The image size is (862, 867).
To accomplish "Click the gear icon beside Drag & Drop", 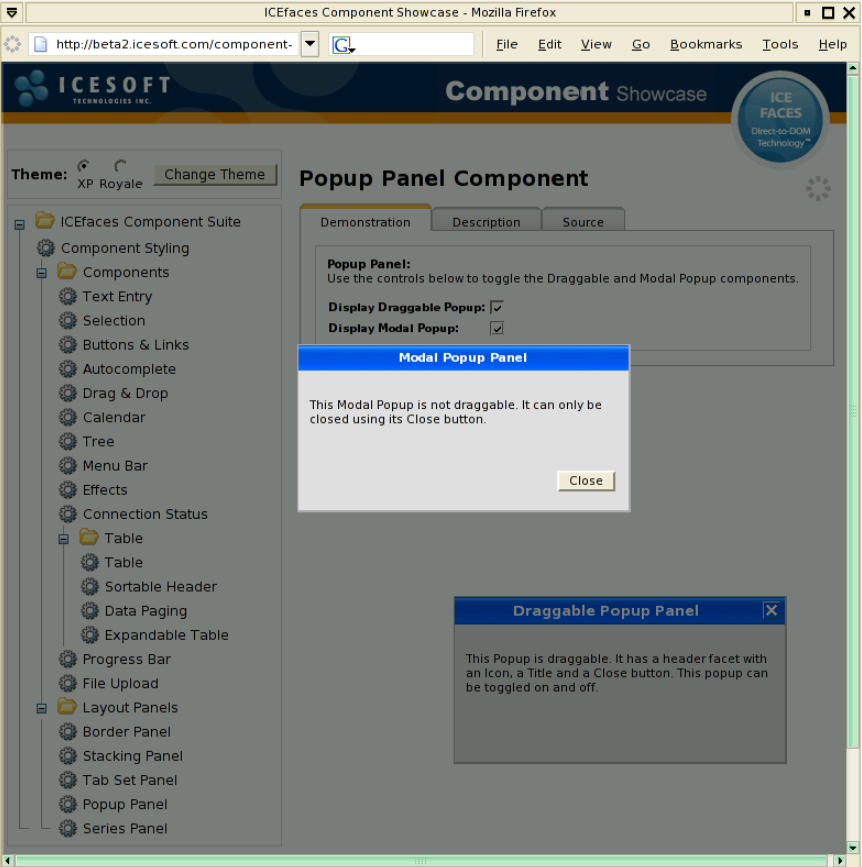I will (x=67, y=393).
